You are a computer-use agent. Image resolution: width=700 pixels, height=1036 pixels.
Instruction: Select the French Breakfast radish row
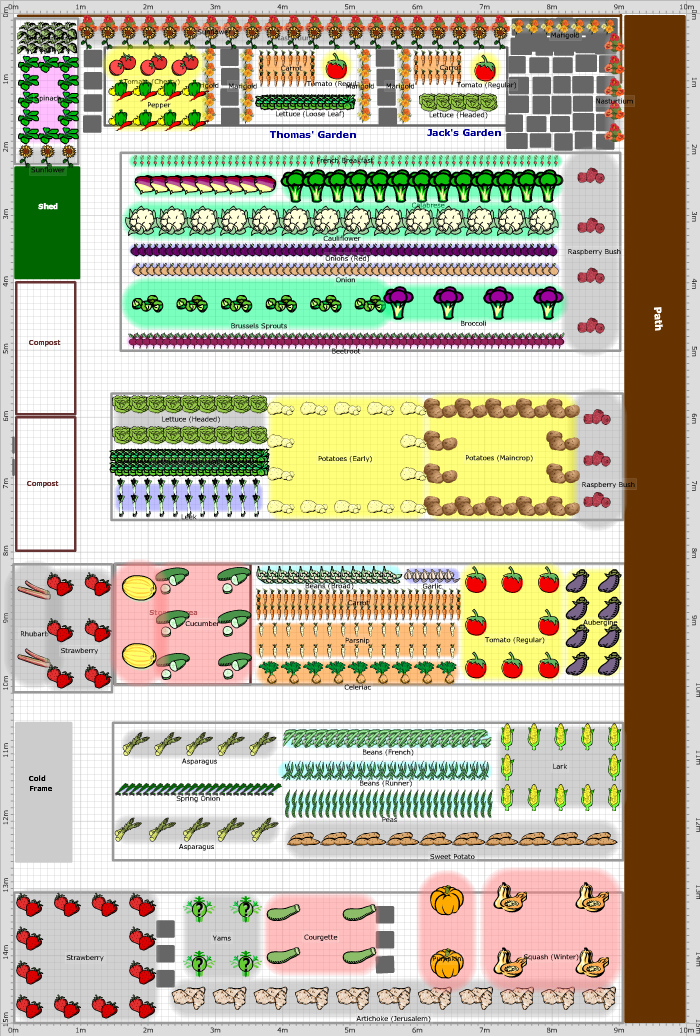click(x=345, y=161)
